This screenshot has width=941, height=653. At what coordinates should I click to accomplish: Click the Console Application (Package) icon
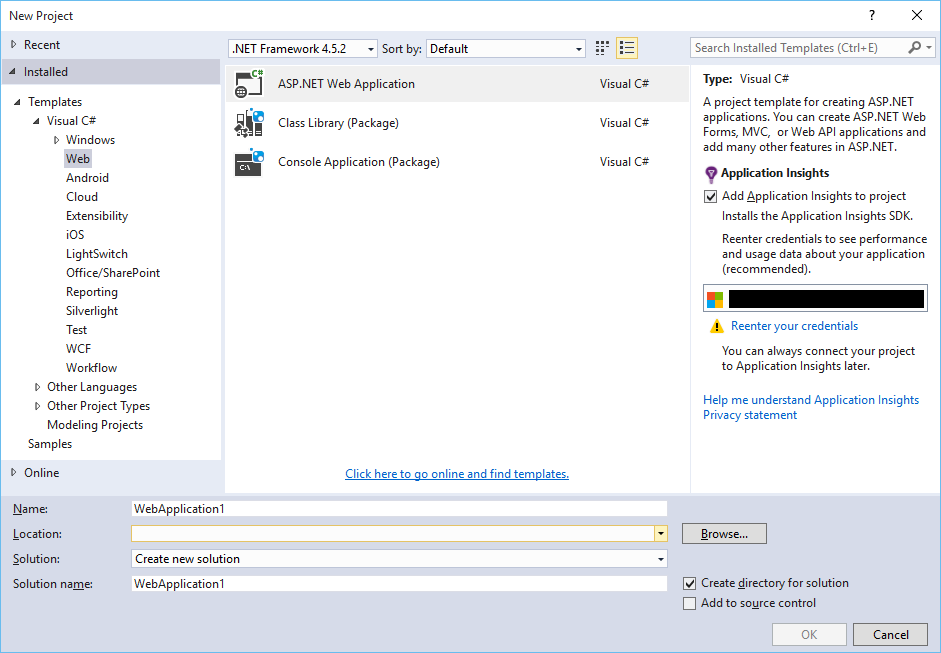(249, 162)
